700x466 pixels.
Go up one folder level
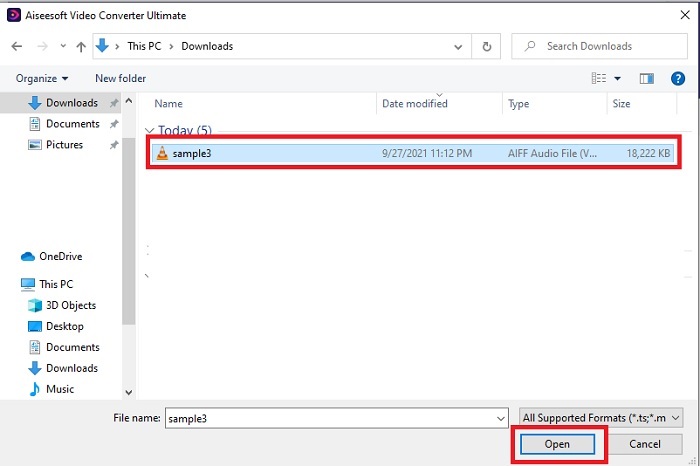(x=81, y=46)
